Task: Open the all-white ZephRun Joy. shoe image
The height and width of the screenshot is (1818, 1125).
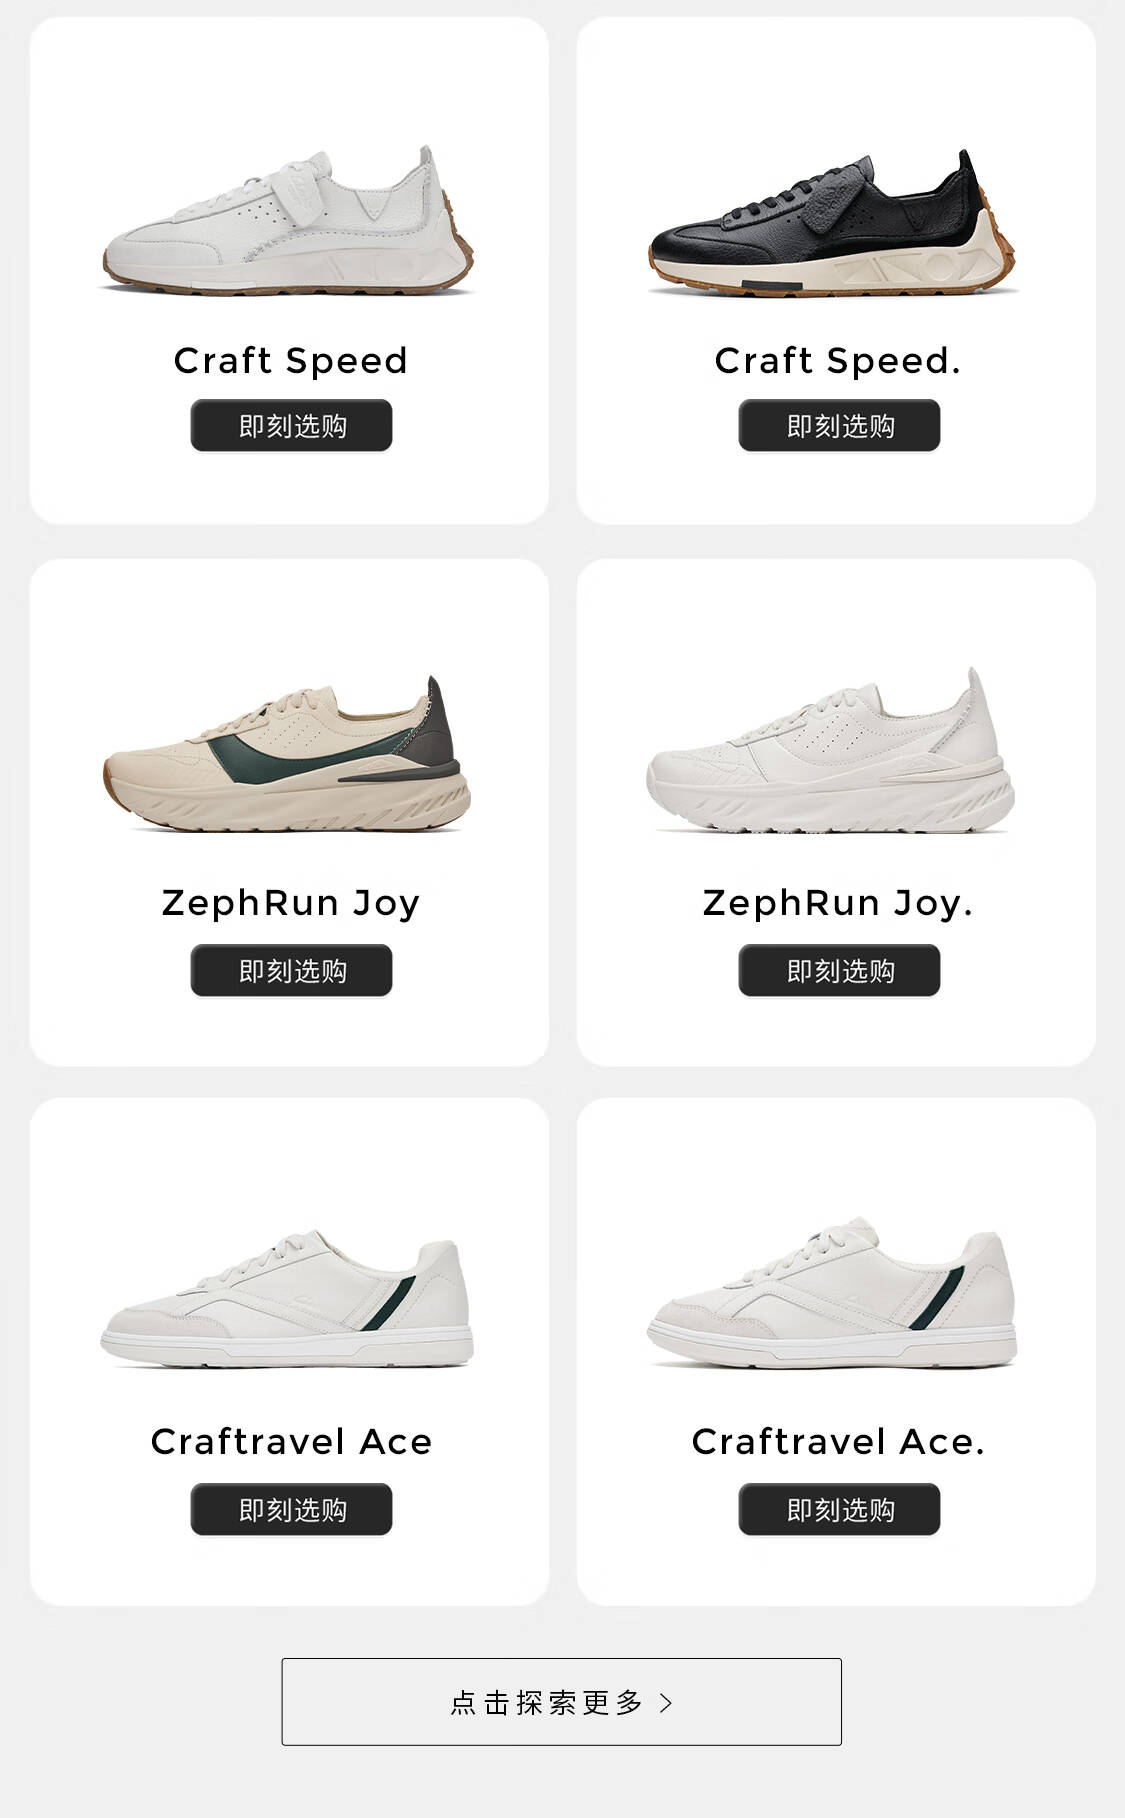Action: click(832, 750)
